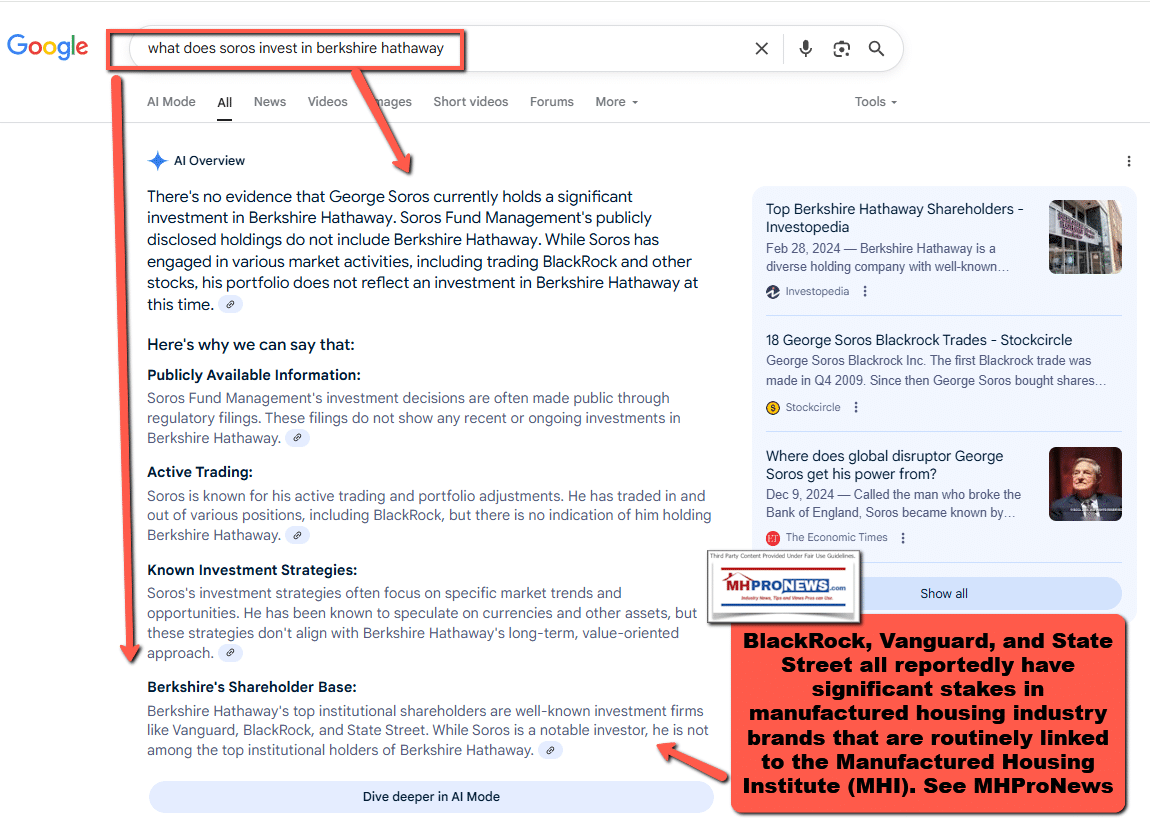1150x818 pixels.
Task: Open source link icon in Publicly Available Information
Action: coord(297,438)
